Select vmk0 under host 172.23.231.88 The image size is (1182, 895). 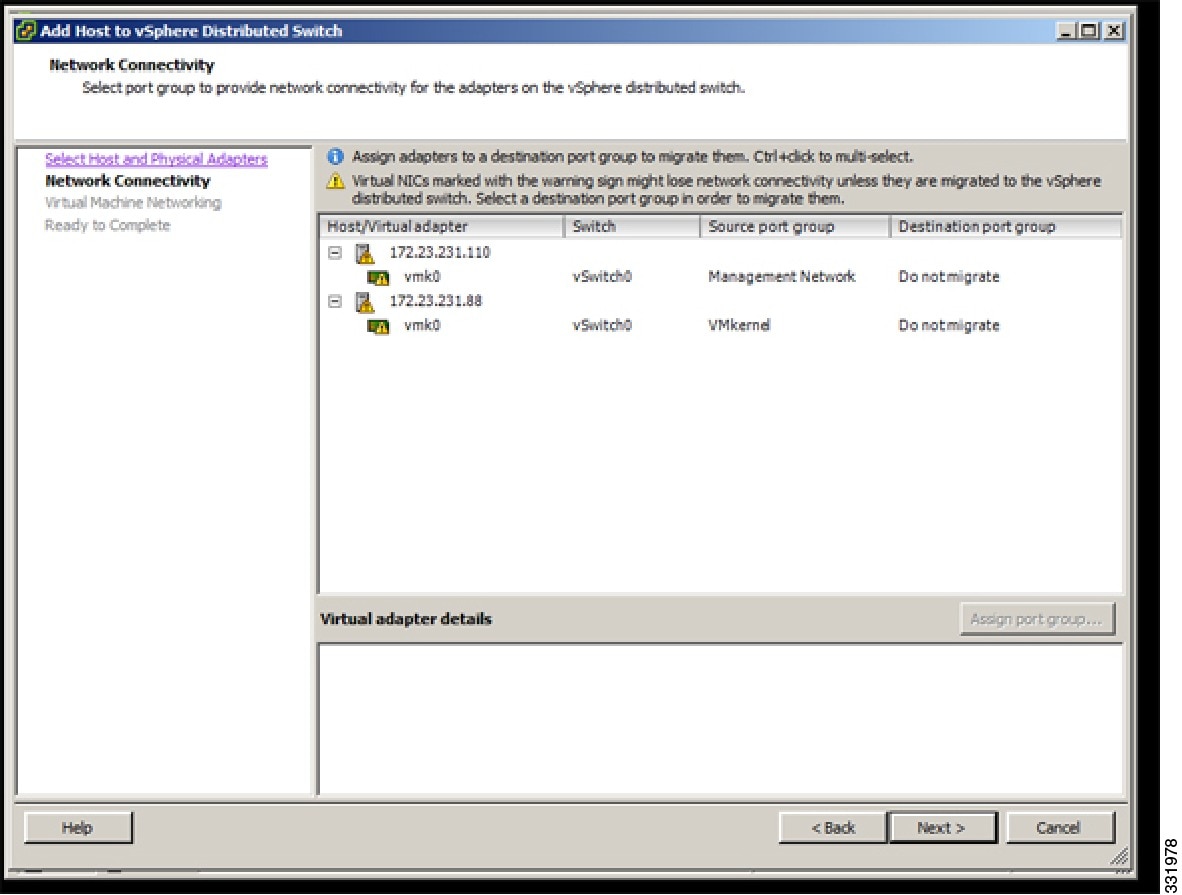(422, 325)
